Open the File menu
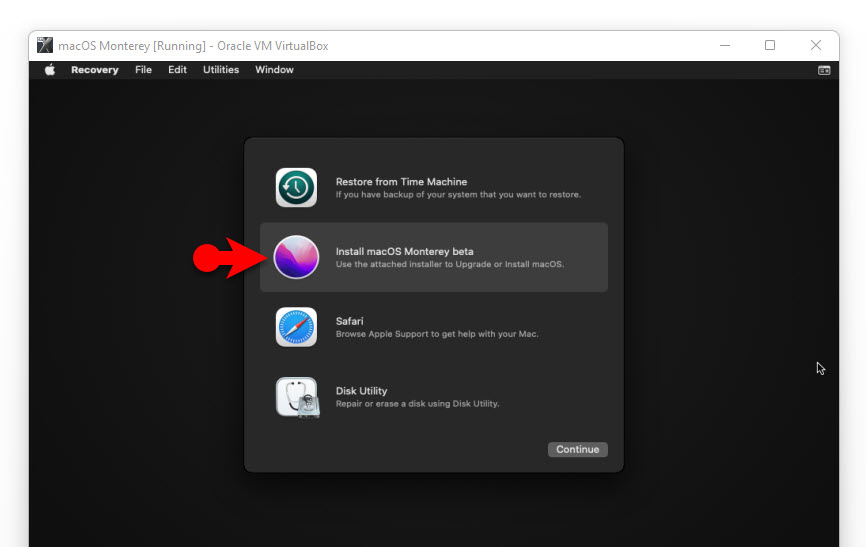Viewport: 866px width, 547px height. click(143, 70)
